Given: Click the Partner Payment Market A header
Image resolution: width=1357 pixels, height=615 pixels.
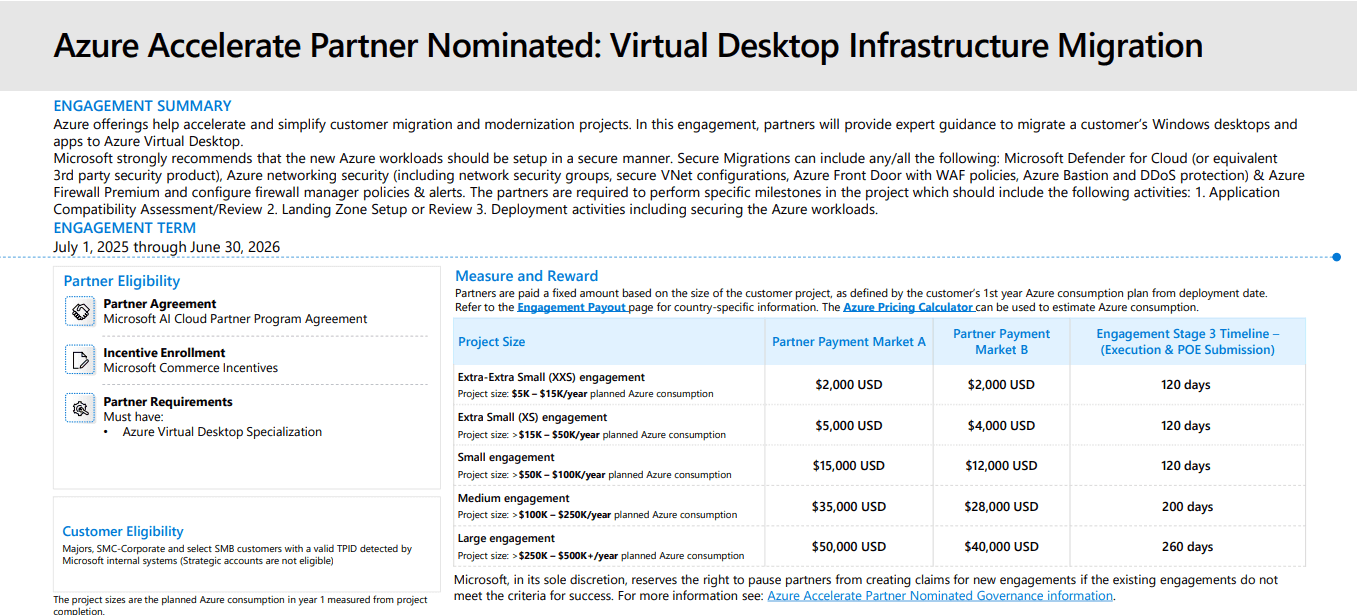Looking at the screenshot, I should 849,342.
